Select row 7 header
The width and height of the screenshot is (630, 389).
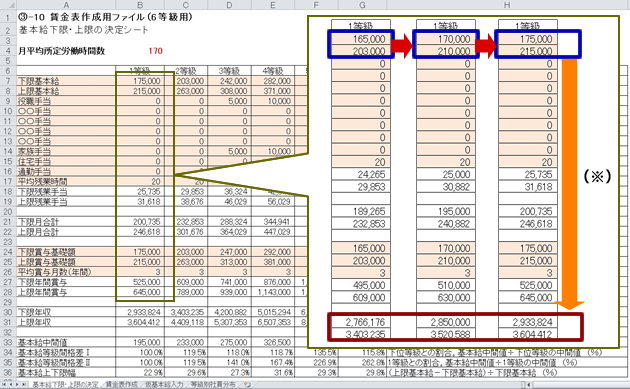click(8, 81)
